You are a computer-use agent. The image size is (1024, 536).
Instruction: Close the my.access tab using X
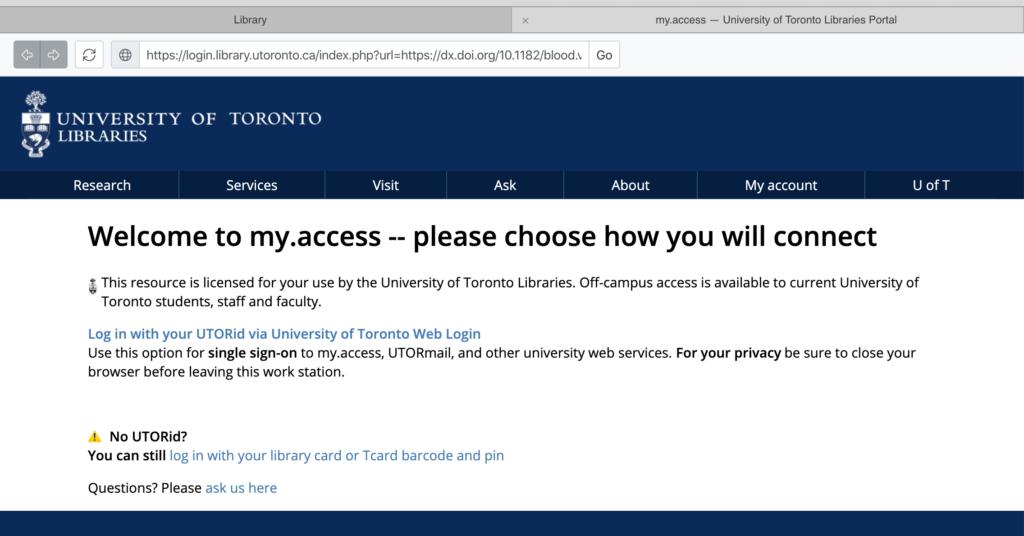coord(526,20)
